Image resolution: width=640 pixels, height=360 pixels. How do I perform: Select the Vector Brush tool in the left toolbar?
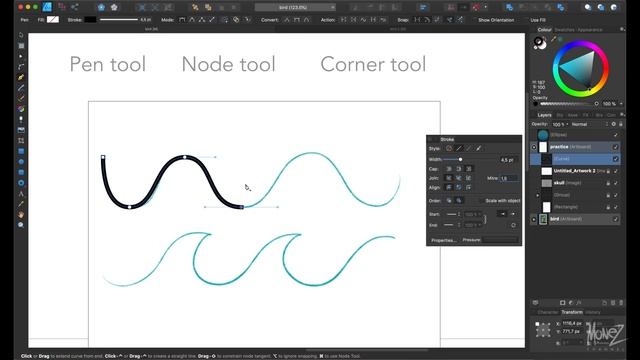[21, 98]
